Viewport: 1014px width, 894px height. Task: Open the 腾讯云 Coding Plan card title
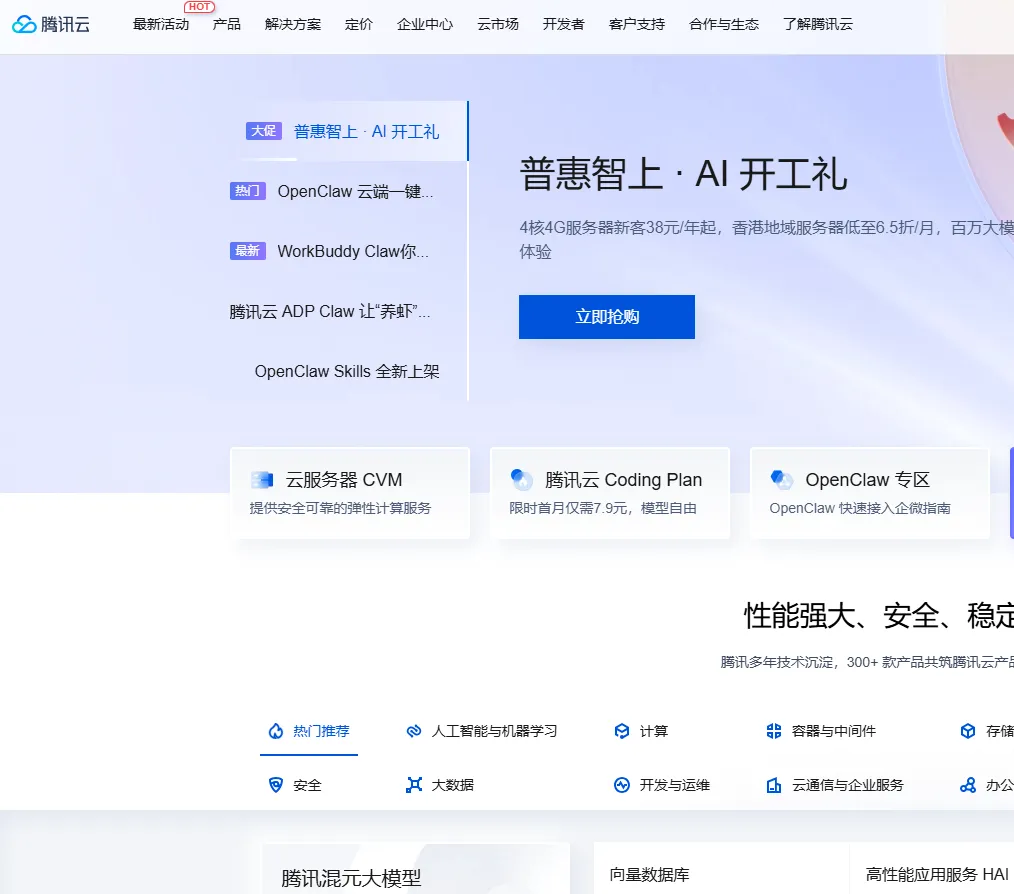click(x=623, y=480)
